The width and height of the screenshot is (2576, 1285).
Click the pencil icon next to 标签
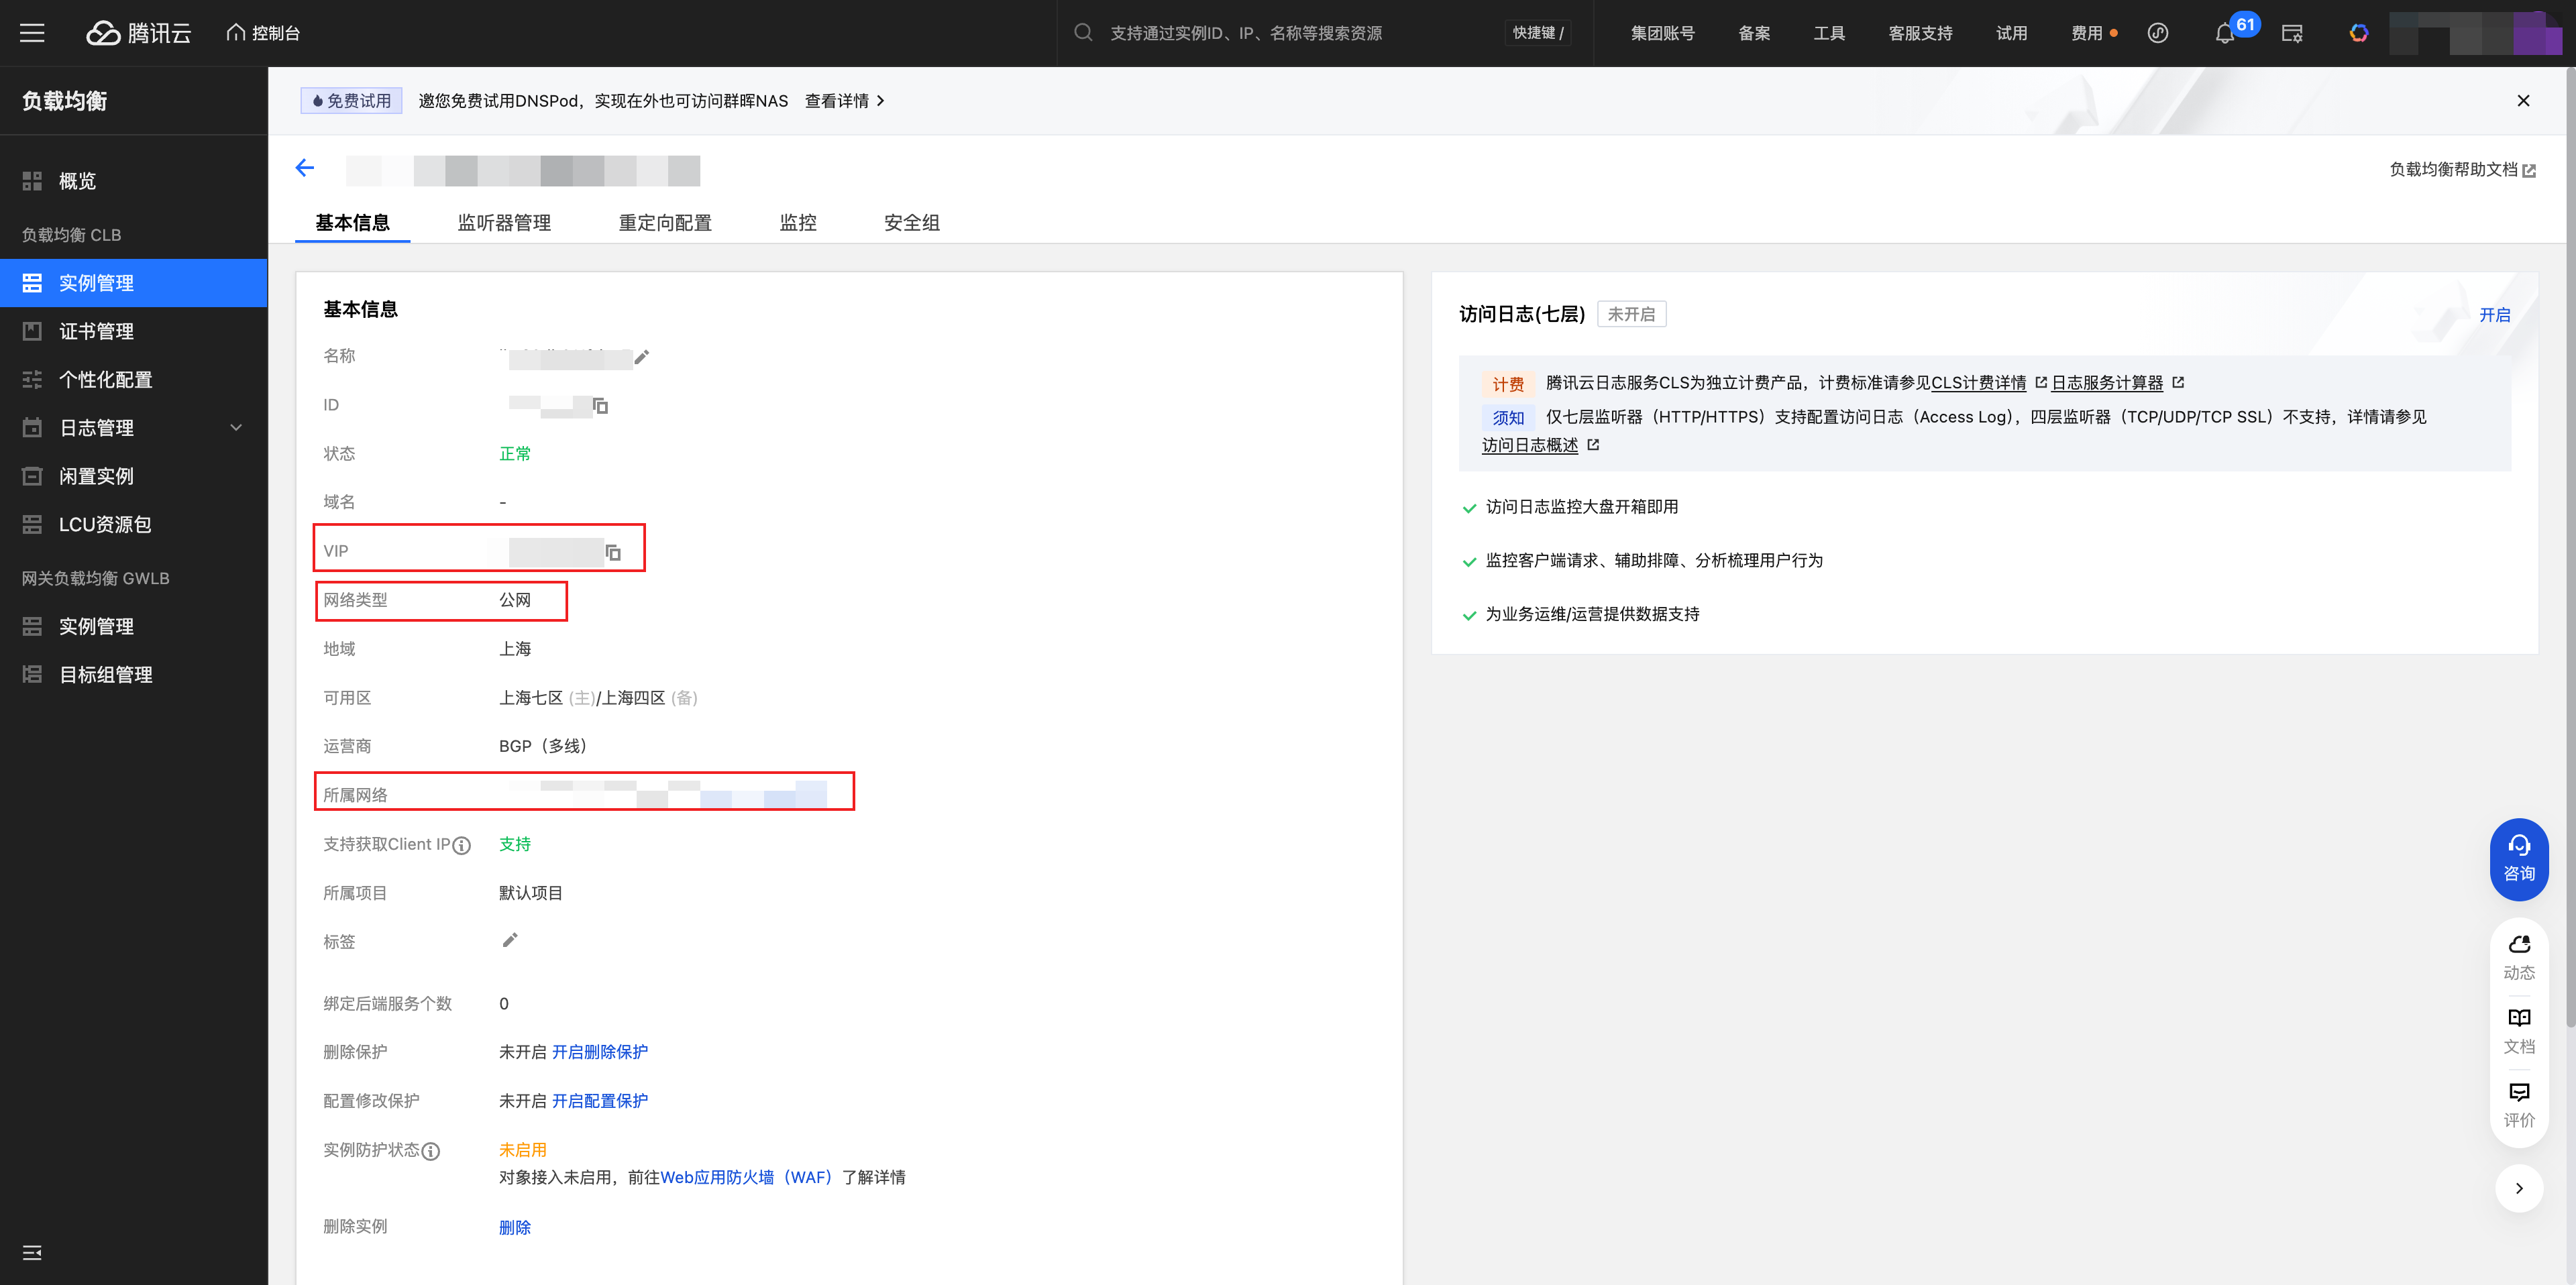coord(510,940)
